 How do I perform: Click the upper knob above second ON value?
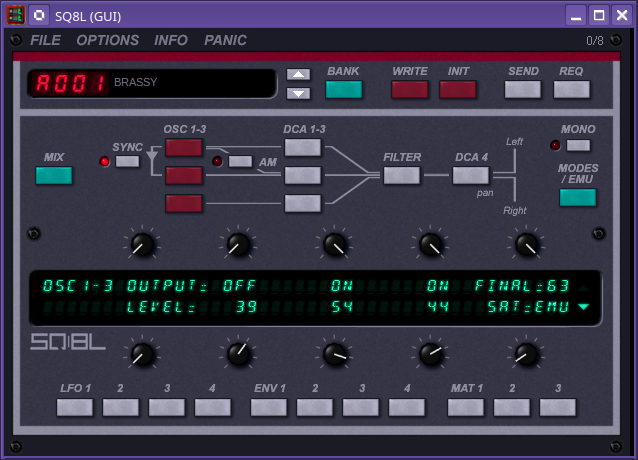(x=430, y=244)
